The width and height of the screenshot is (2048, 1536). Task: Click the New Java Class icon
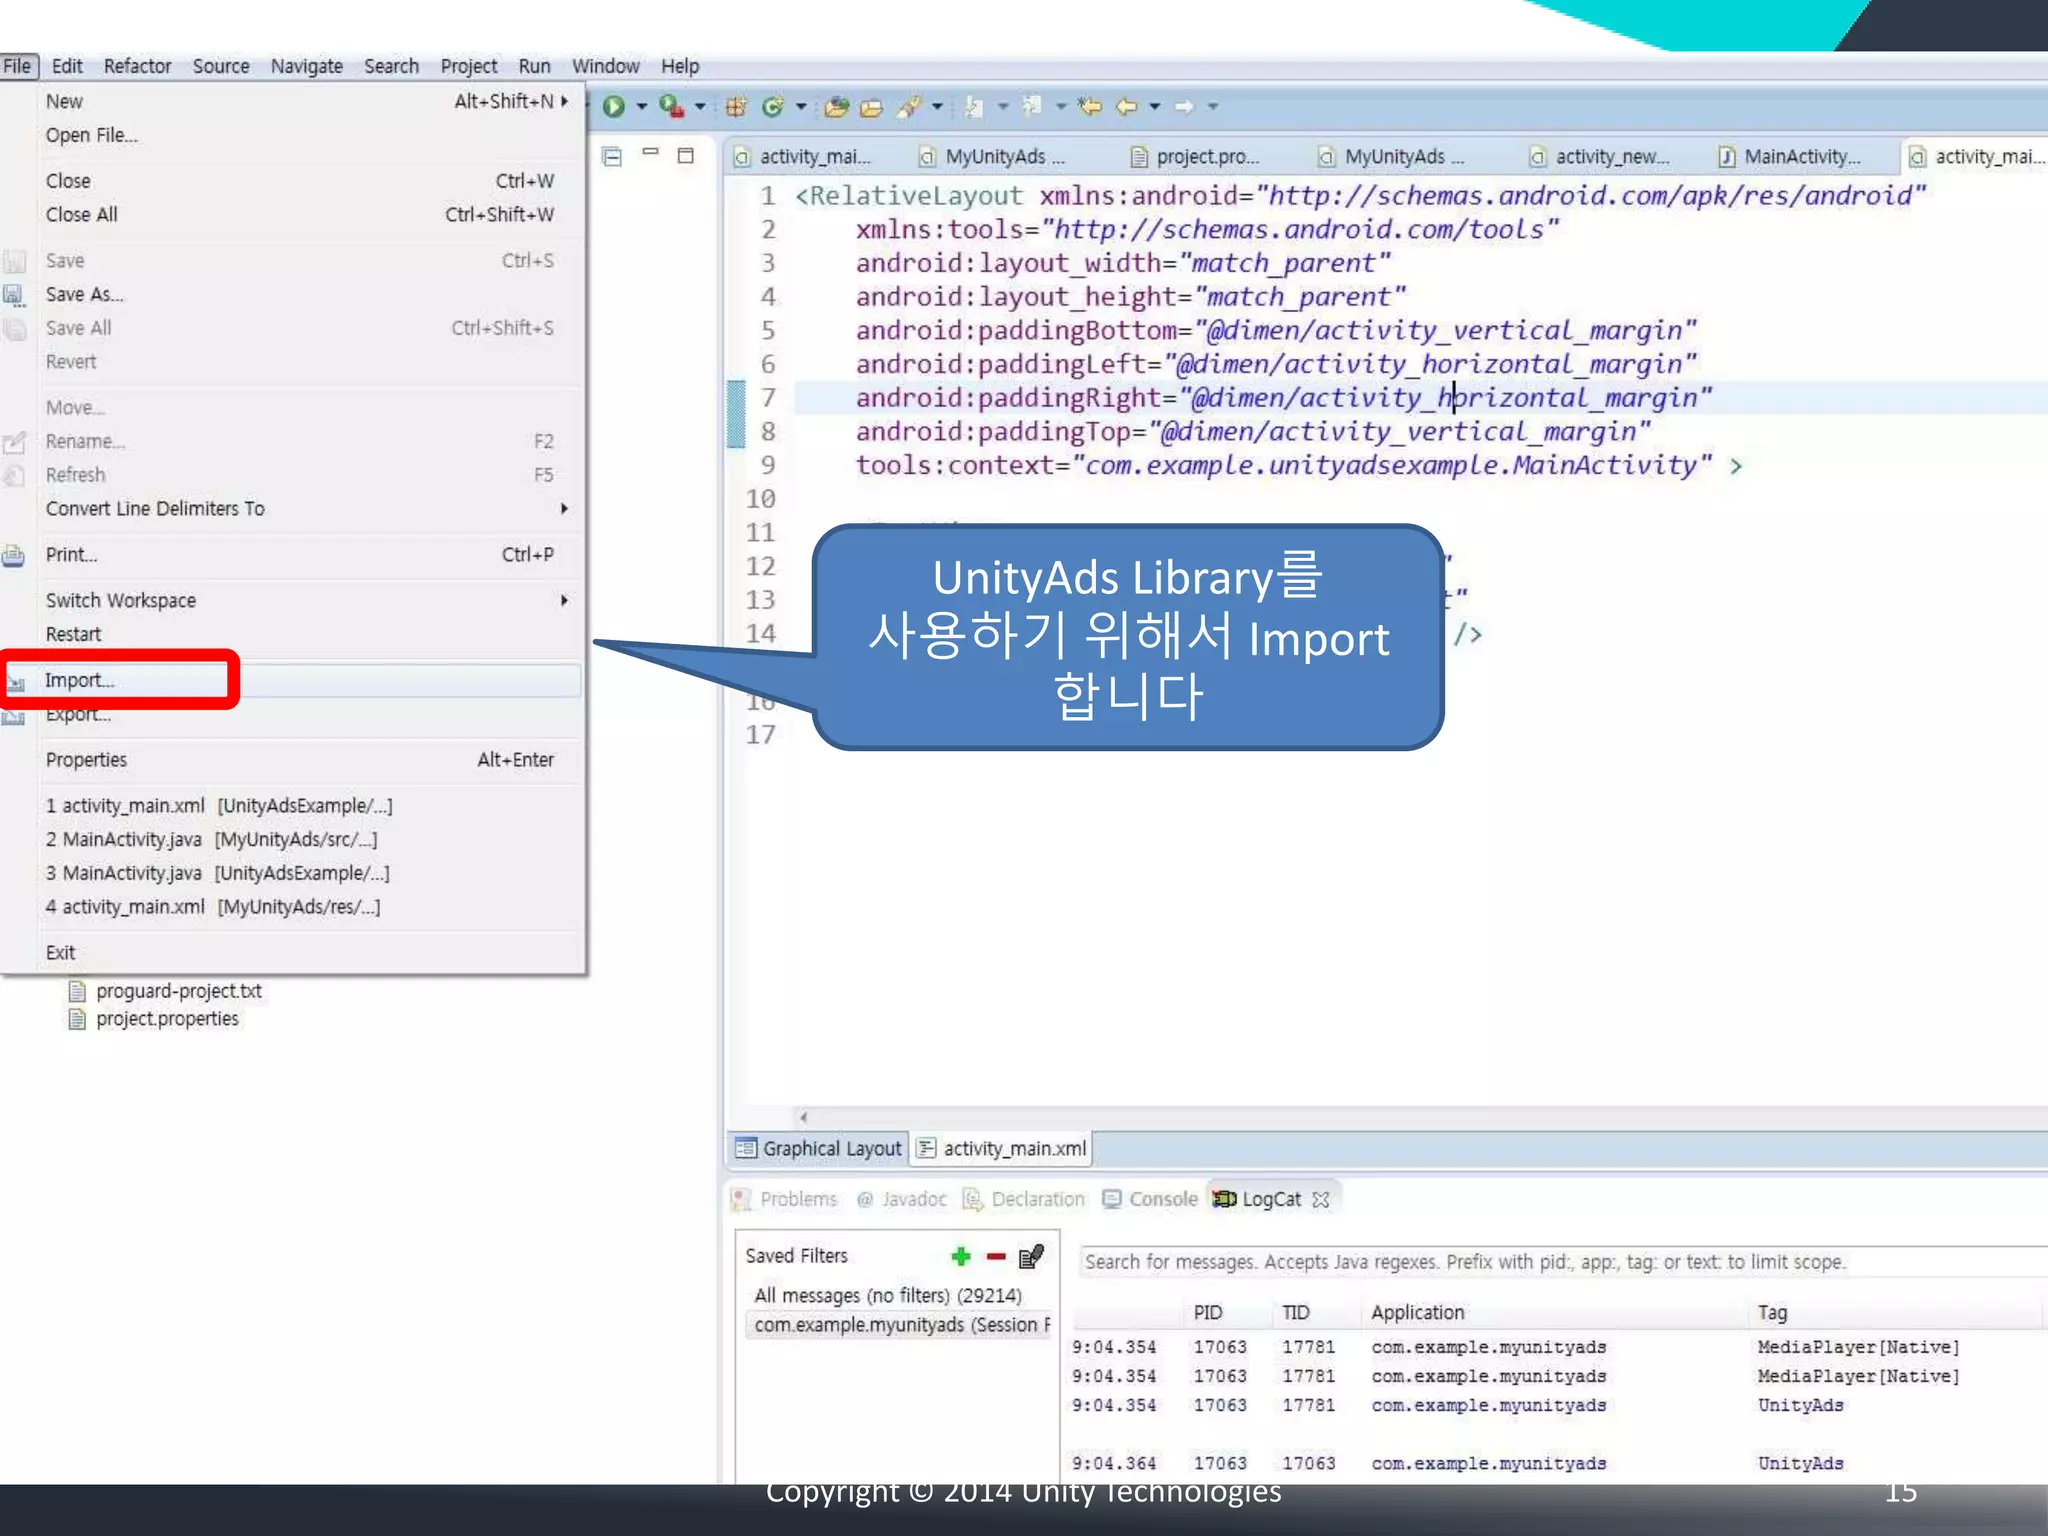point(772,106)
